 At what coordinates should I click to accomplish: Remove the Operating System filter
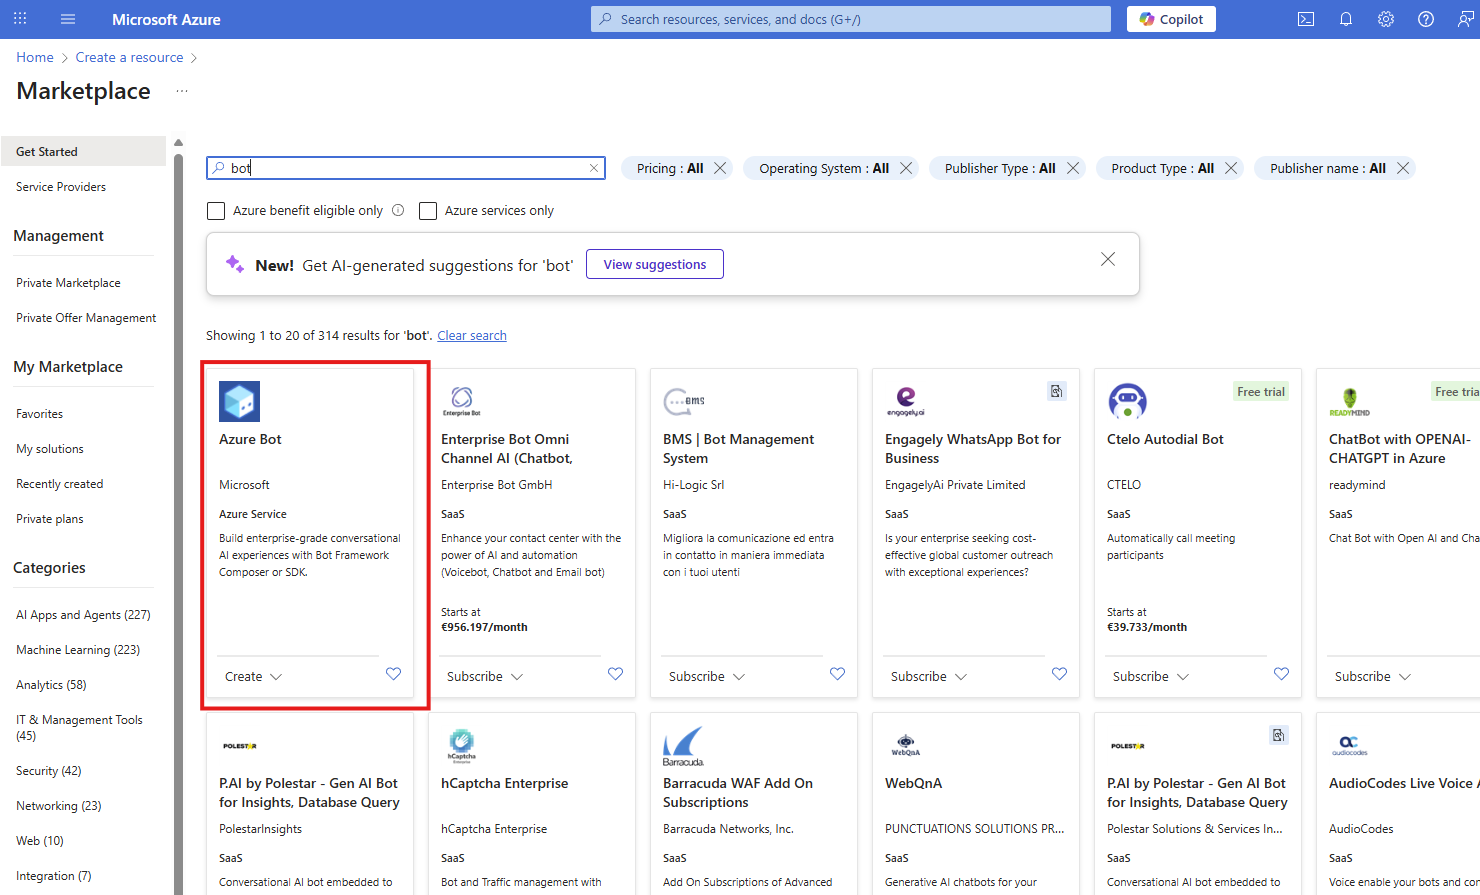[x=906, y=168]
